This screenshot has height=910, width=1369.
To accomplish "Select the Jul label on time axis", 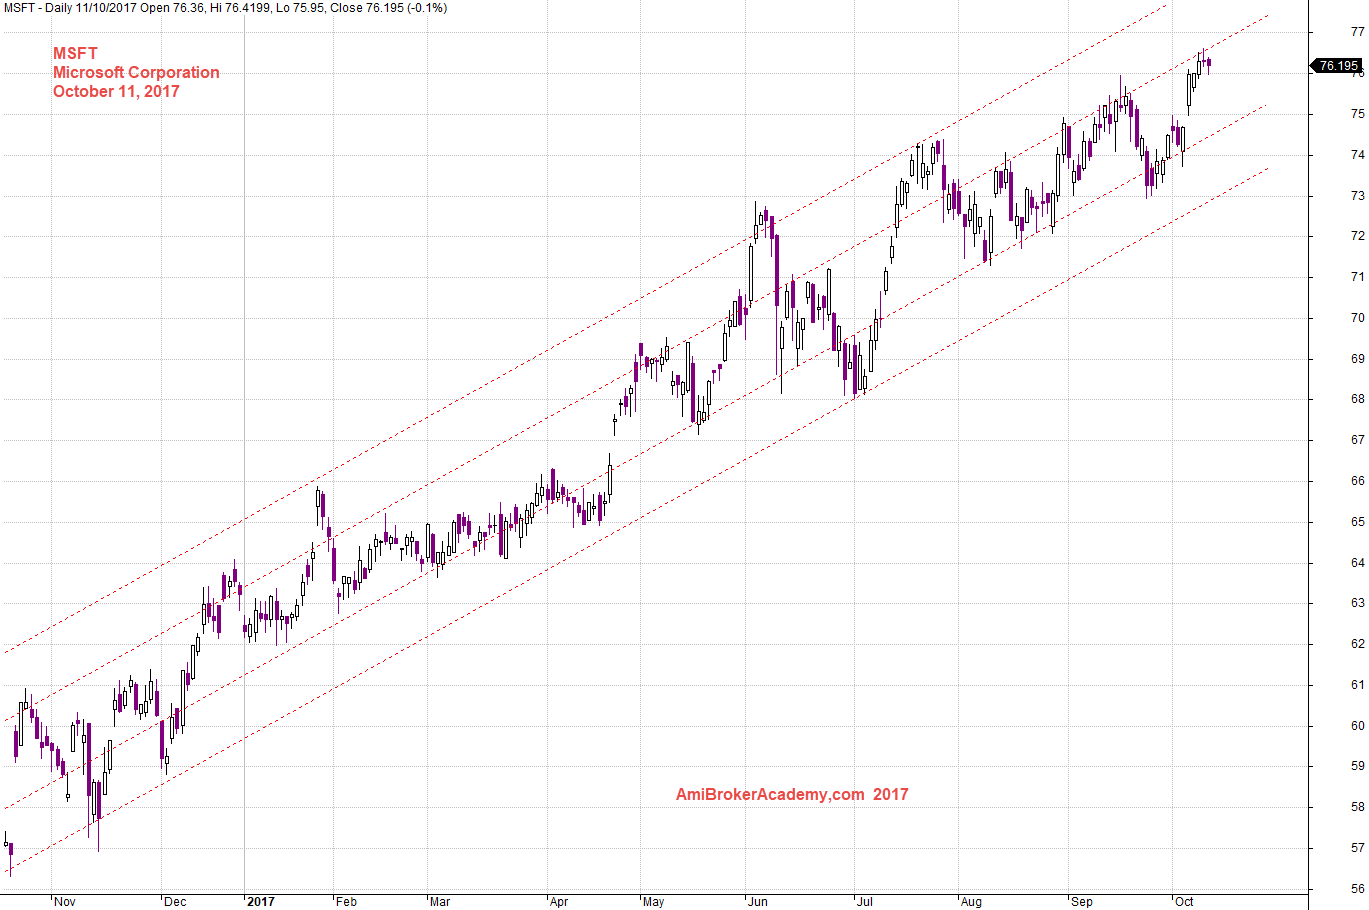I will pos(865,902).
